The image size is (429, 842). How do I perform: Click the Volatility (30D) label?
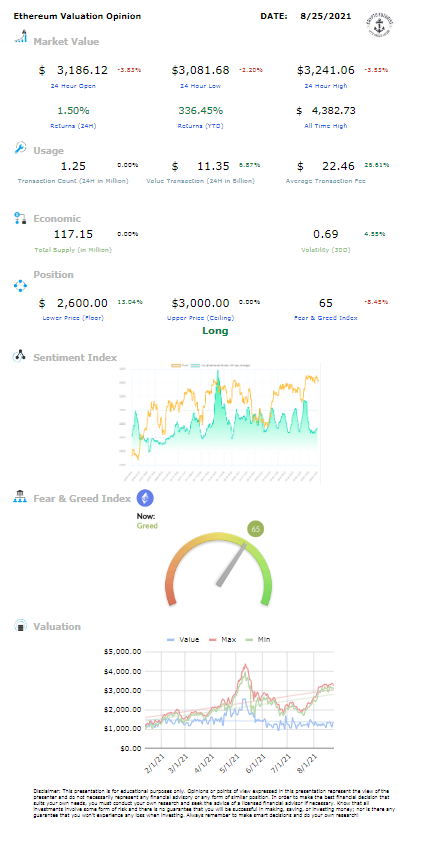coord(326,250)
